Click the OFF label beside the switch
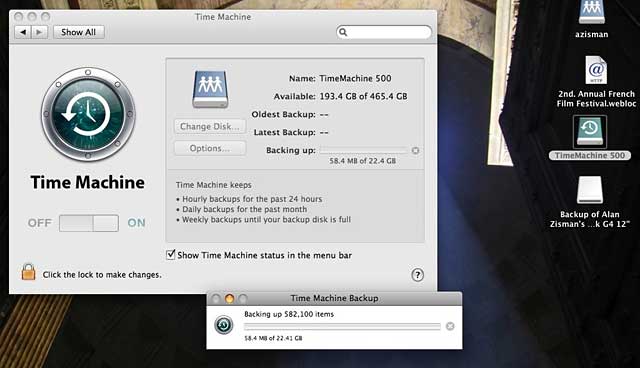The image size is (640, 368). (x=40, y=223)
